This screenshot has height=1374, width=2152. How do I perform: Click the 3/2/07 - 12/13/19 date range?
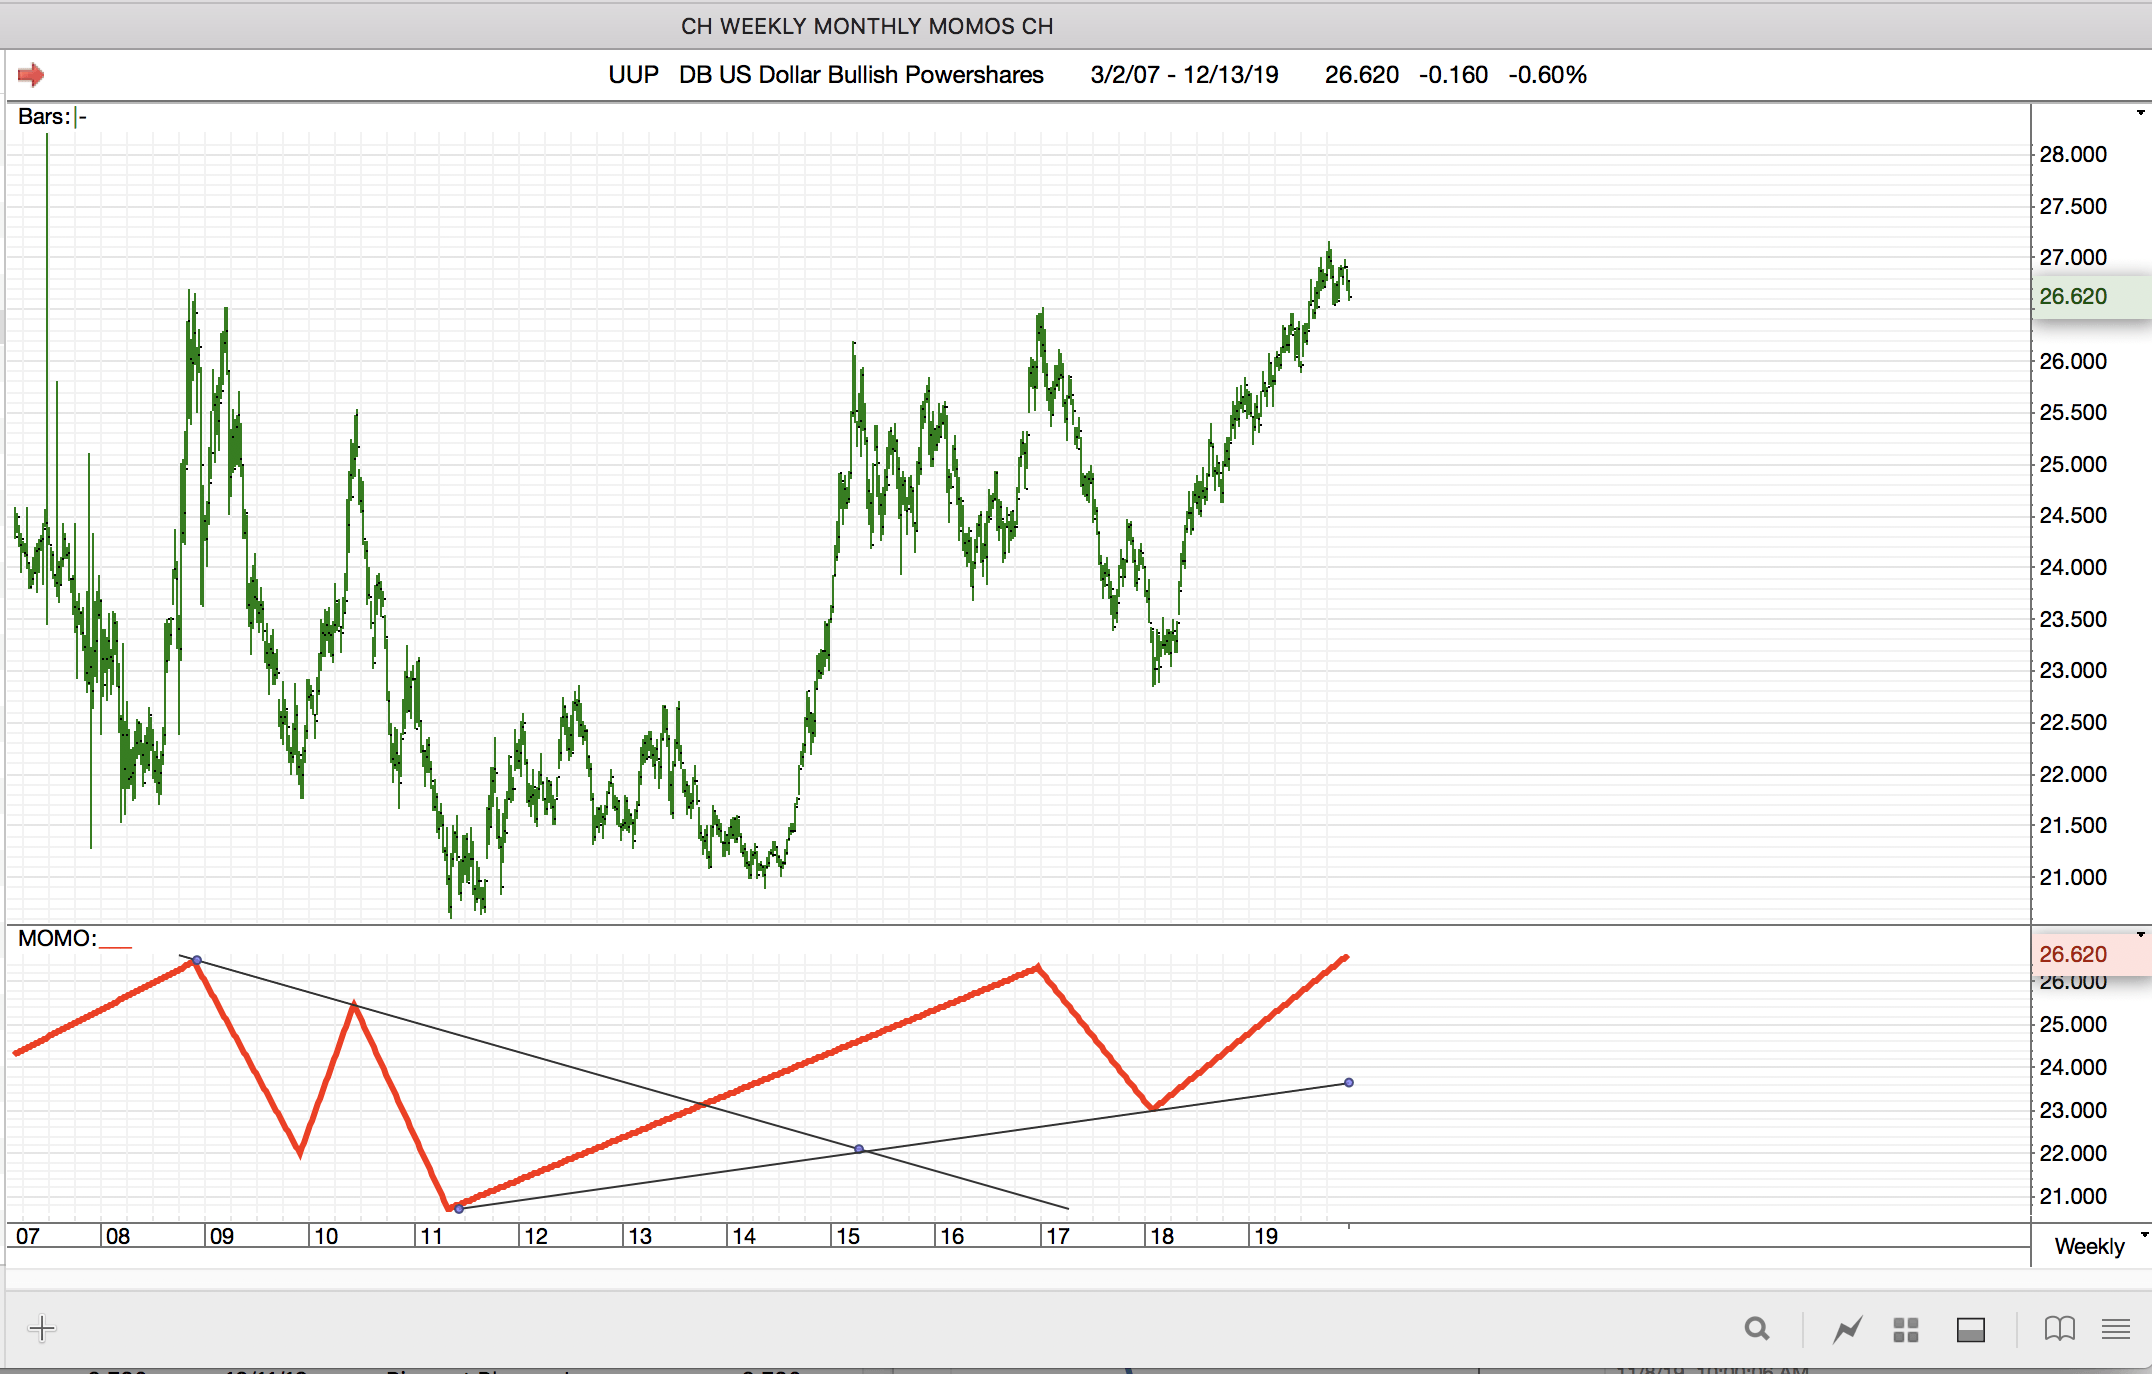1184,75
